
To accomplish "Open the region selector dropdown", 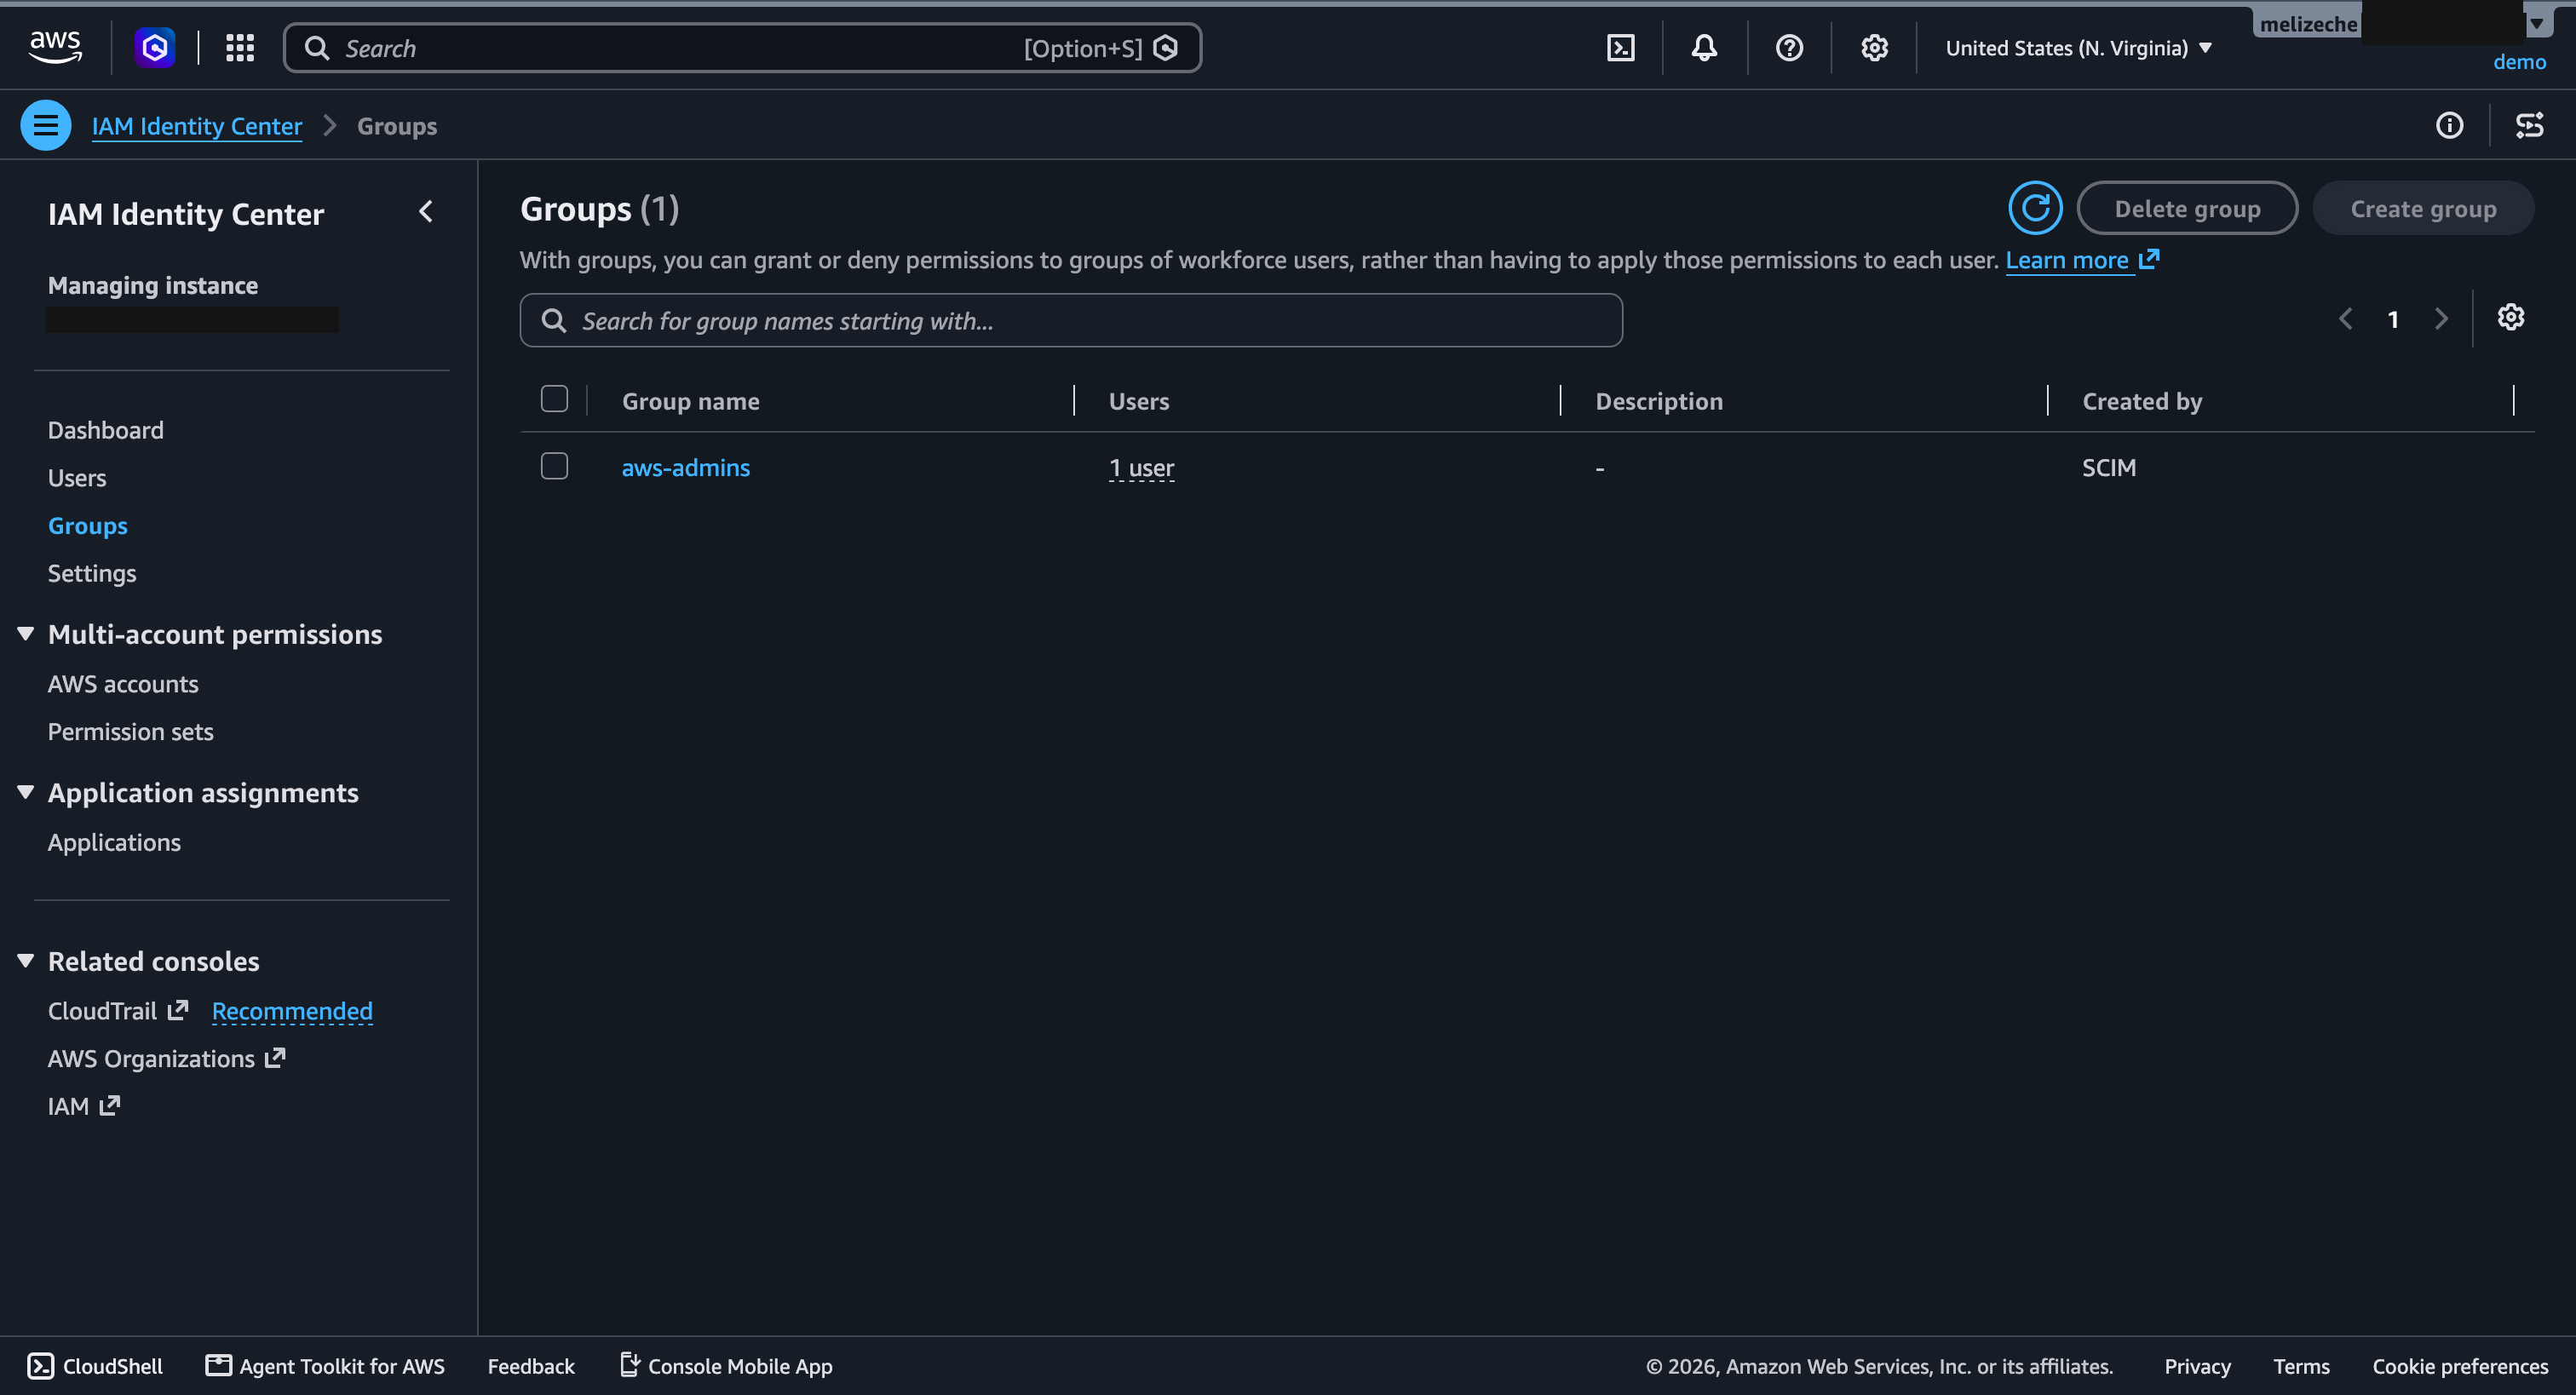I will (x=2079, y=48).
